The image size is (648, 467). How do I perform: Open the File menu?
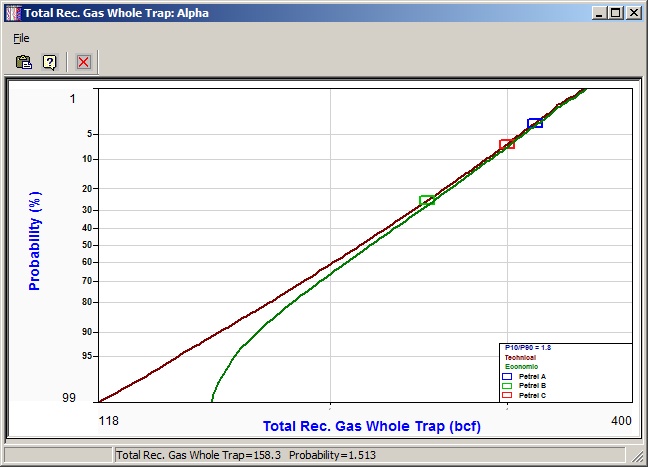(x=21, y=38)
